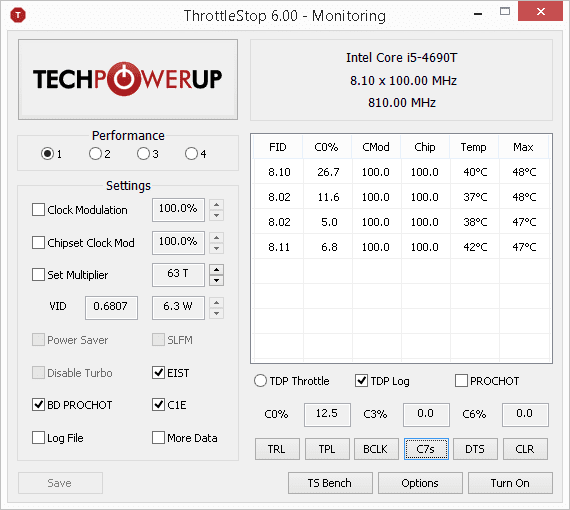
Task: Click the Clock Modulation up arrow
Action: [216, 205]
